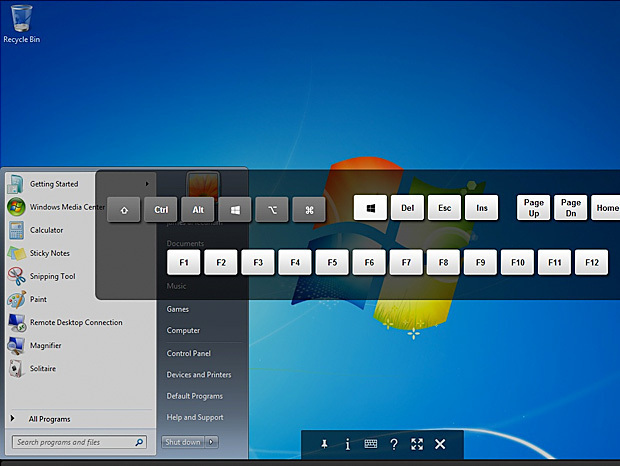This screenshot has width=620, height=466.
Task: Open Control Panel from the Start menu
Action: click(188, 353)
